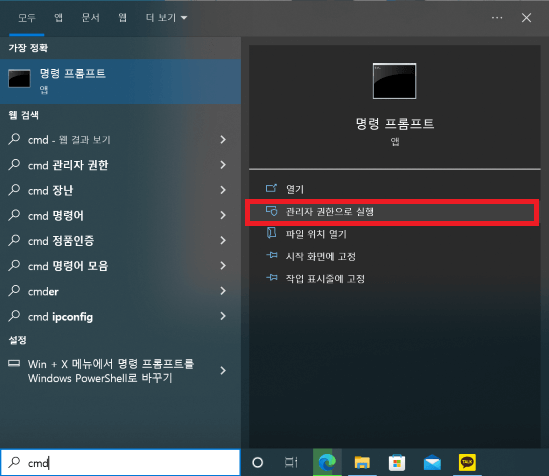Launch KakaoTalk from the taskbar
The height and width of the screenshot is (476, 549).
tap(467, 462)
